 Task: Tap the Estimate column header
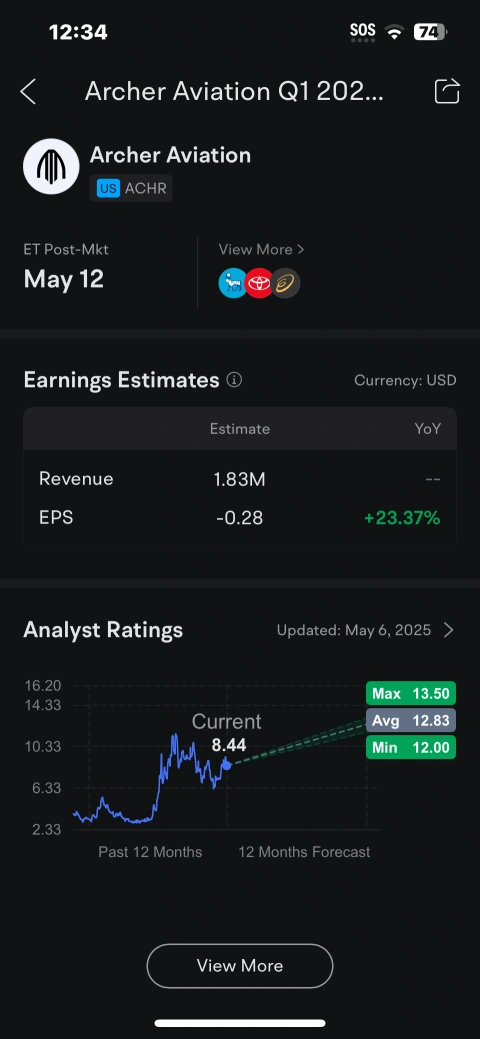pos(239,429)
